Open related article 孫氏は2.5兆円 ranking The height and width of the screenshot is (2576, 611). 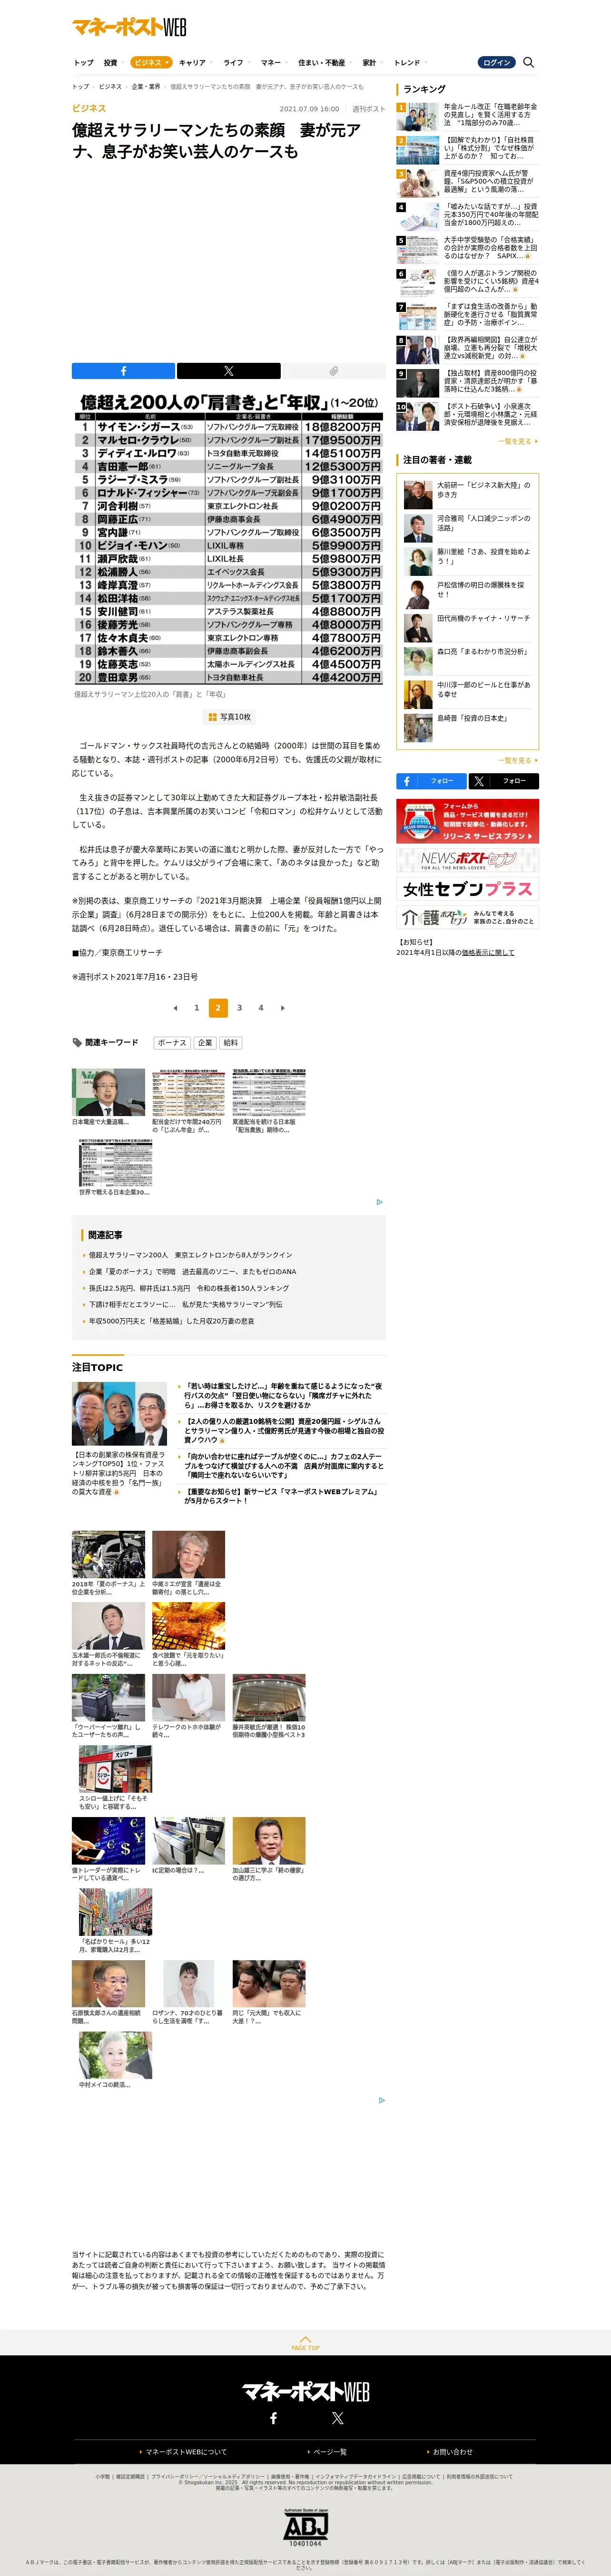point(189,1288)
